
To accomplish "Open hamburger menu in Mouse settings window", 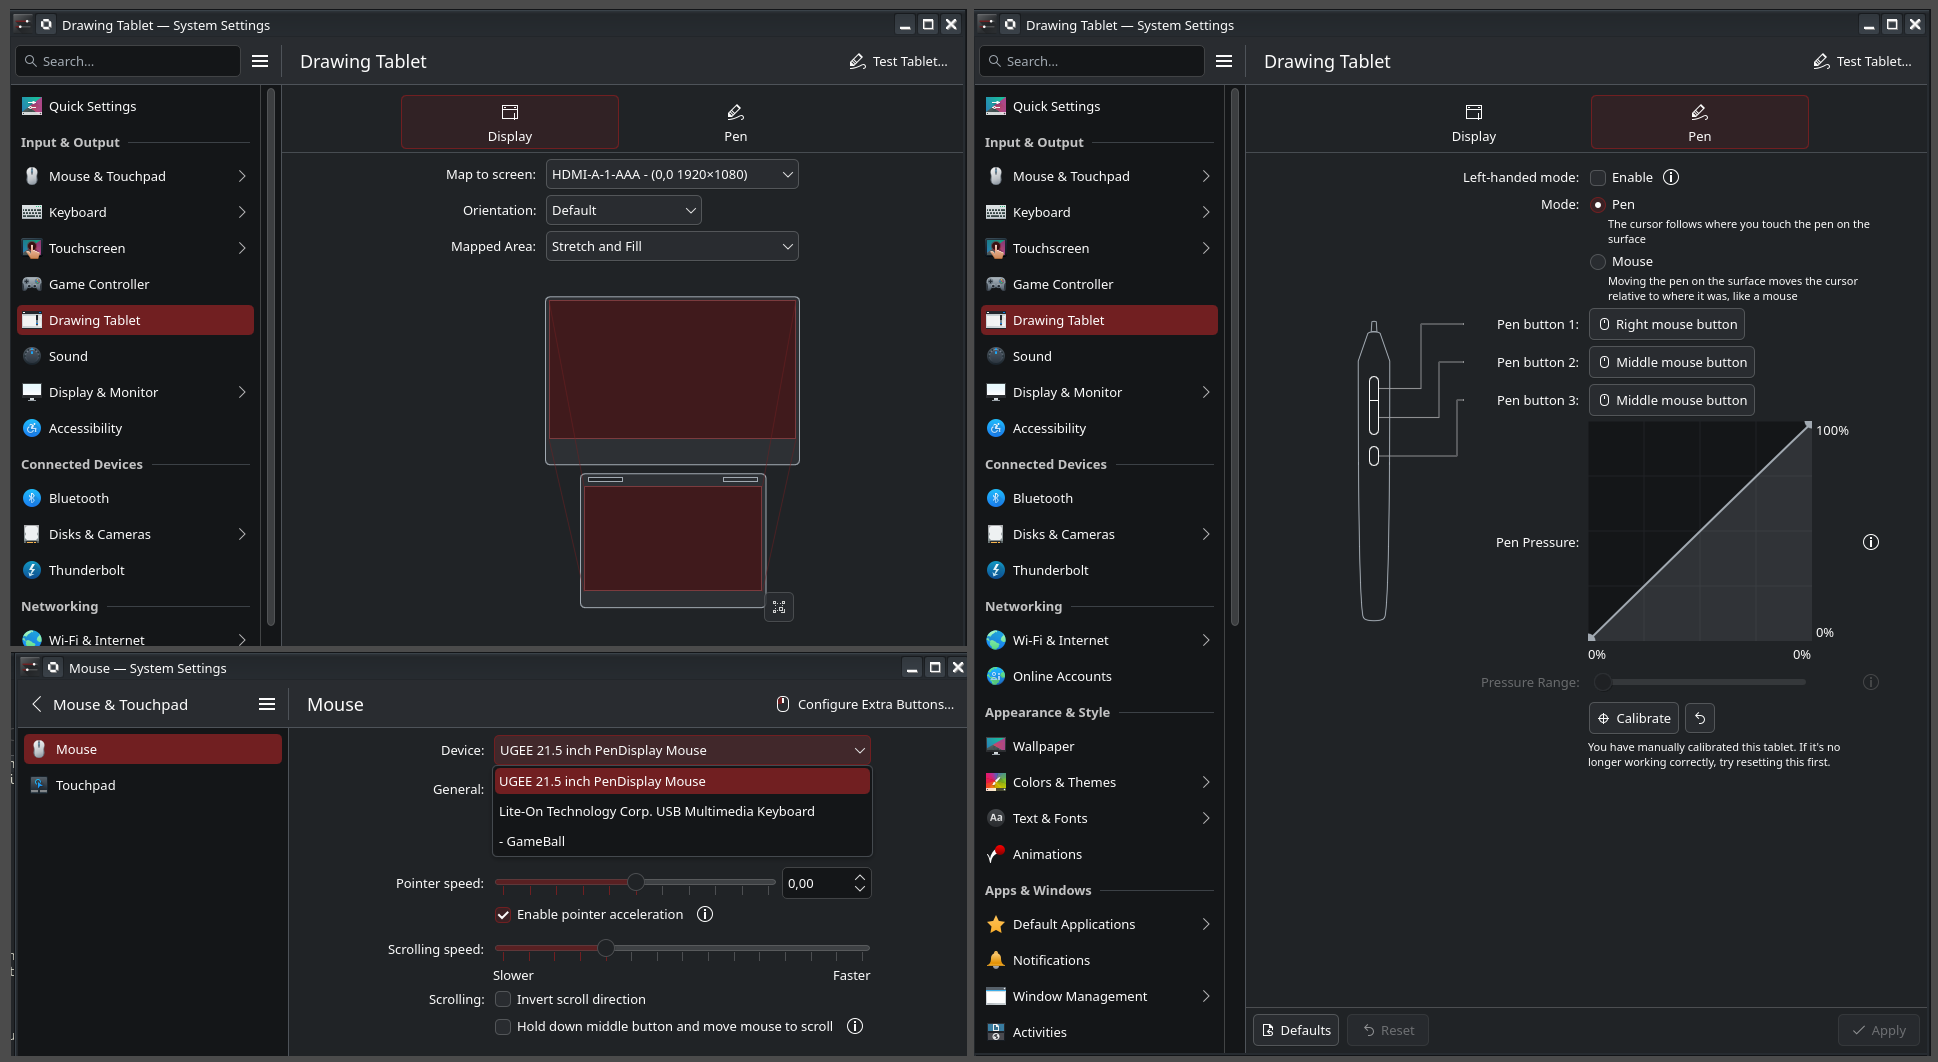I will pos(267,704).
